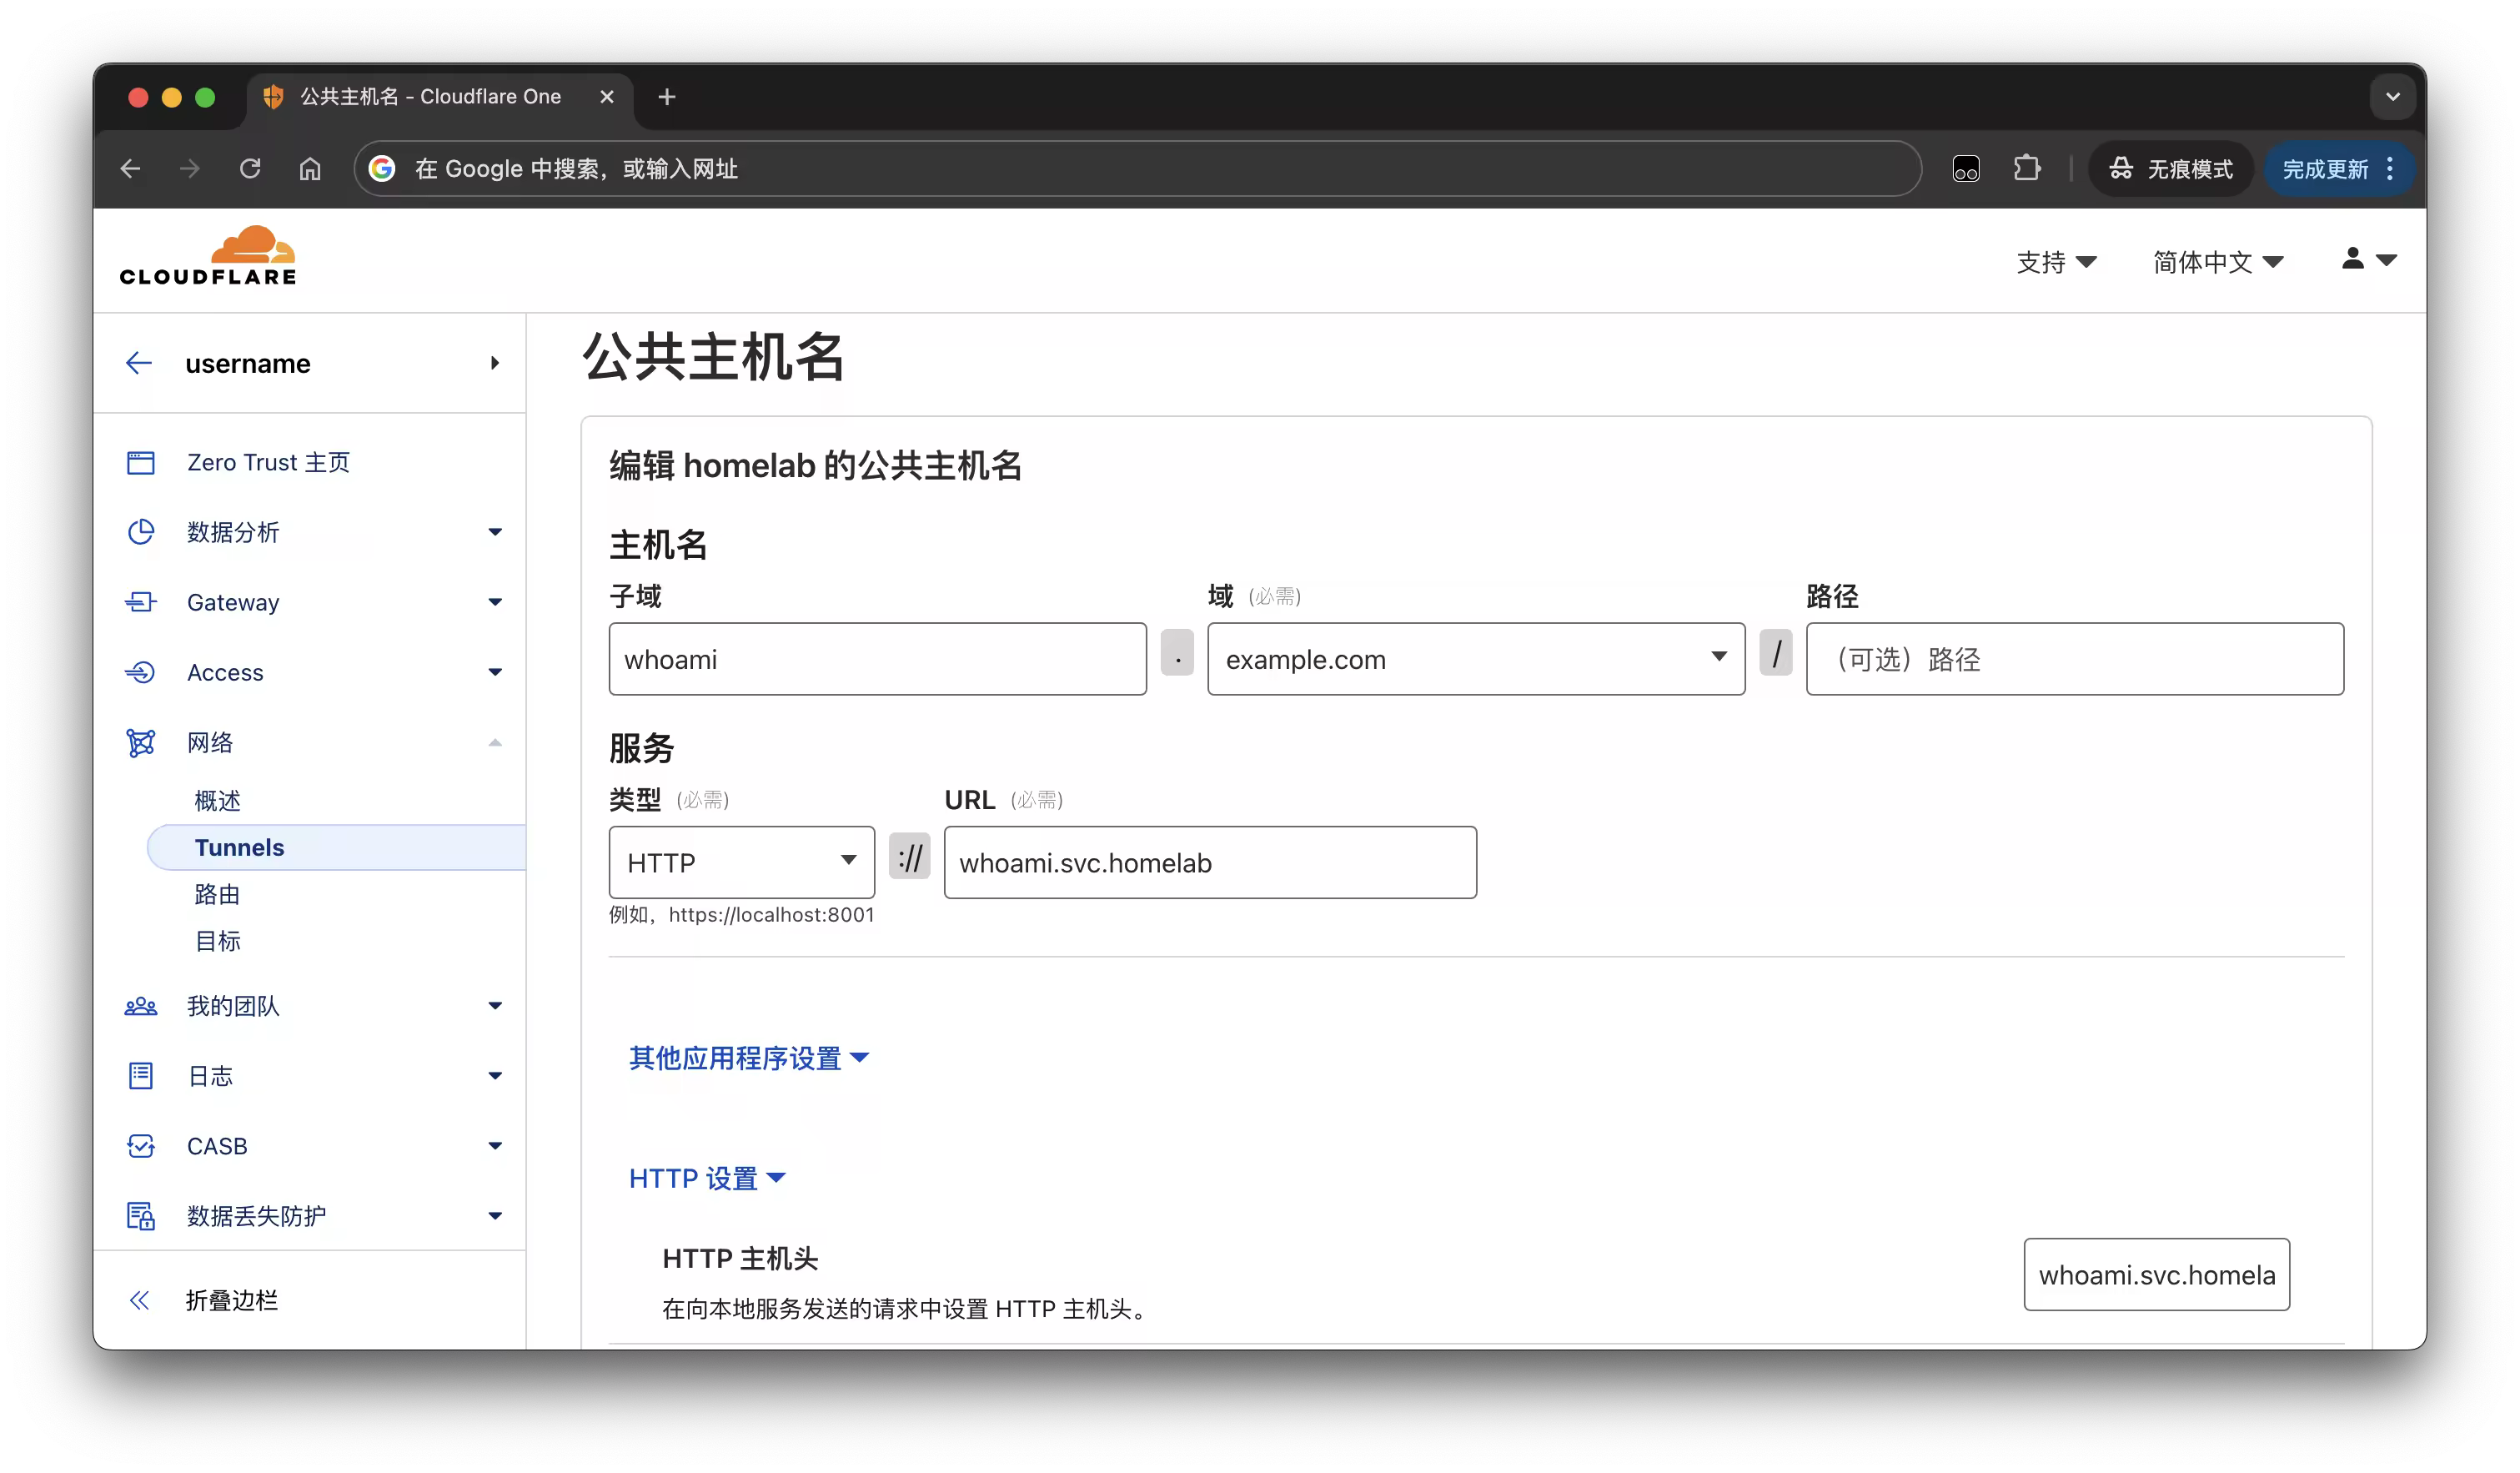The image size is (2520, 1473).
Task: Click the browser forward arrow
Action: point(190,169)
